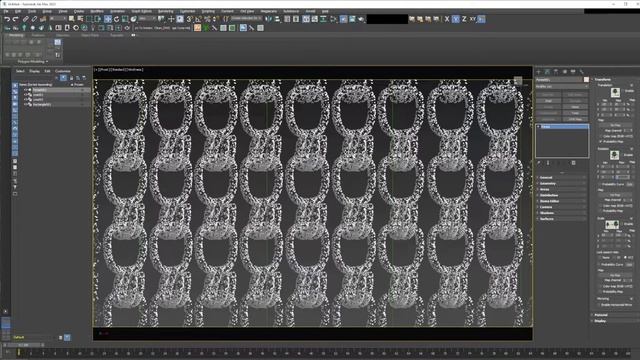Activate the Select and Rotate tool

pos(116,19)
